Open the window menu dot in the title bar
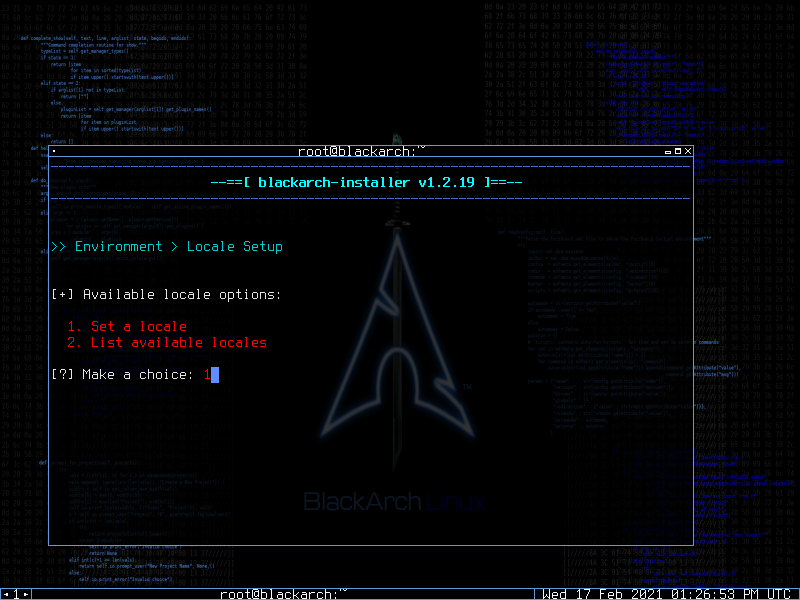 tap(54, 151)
